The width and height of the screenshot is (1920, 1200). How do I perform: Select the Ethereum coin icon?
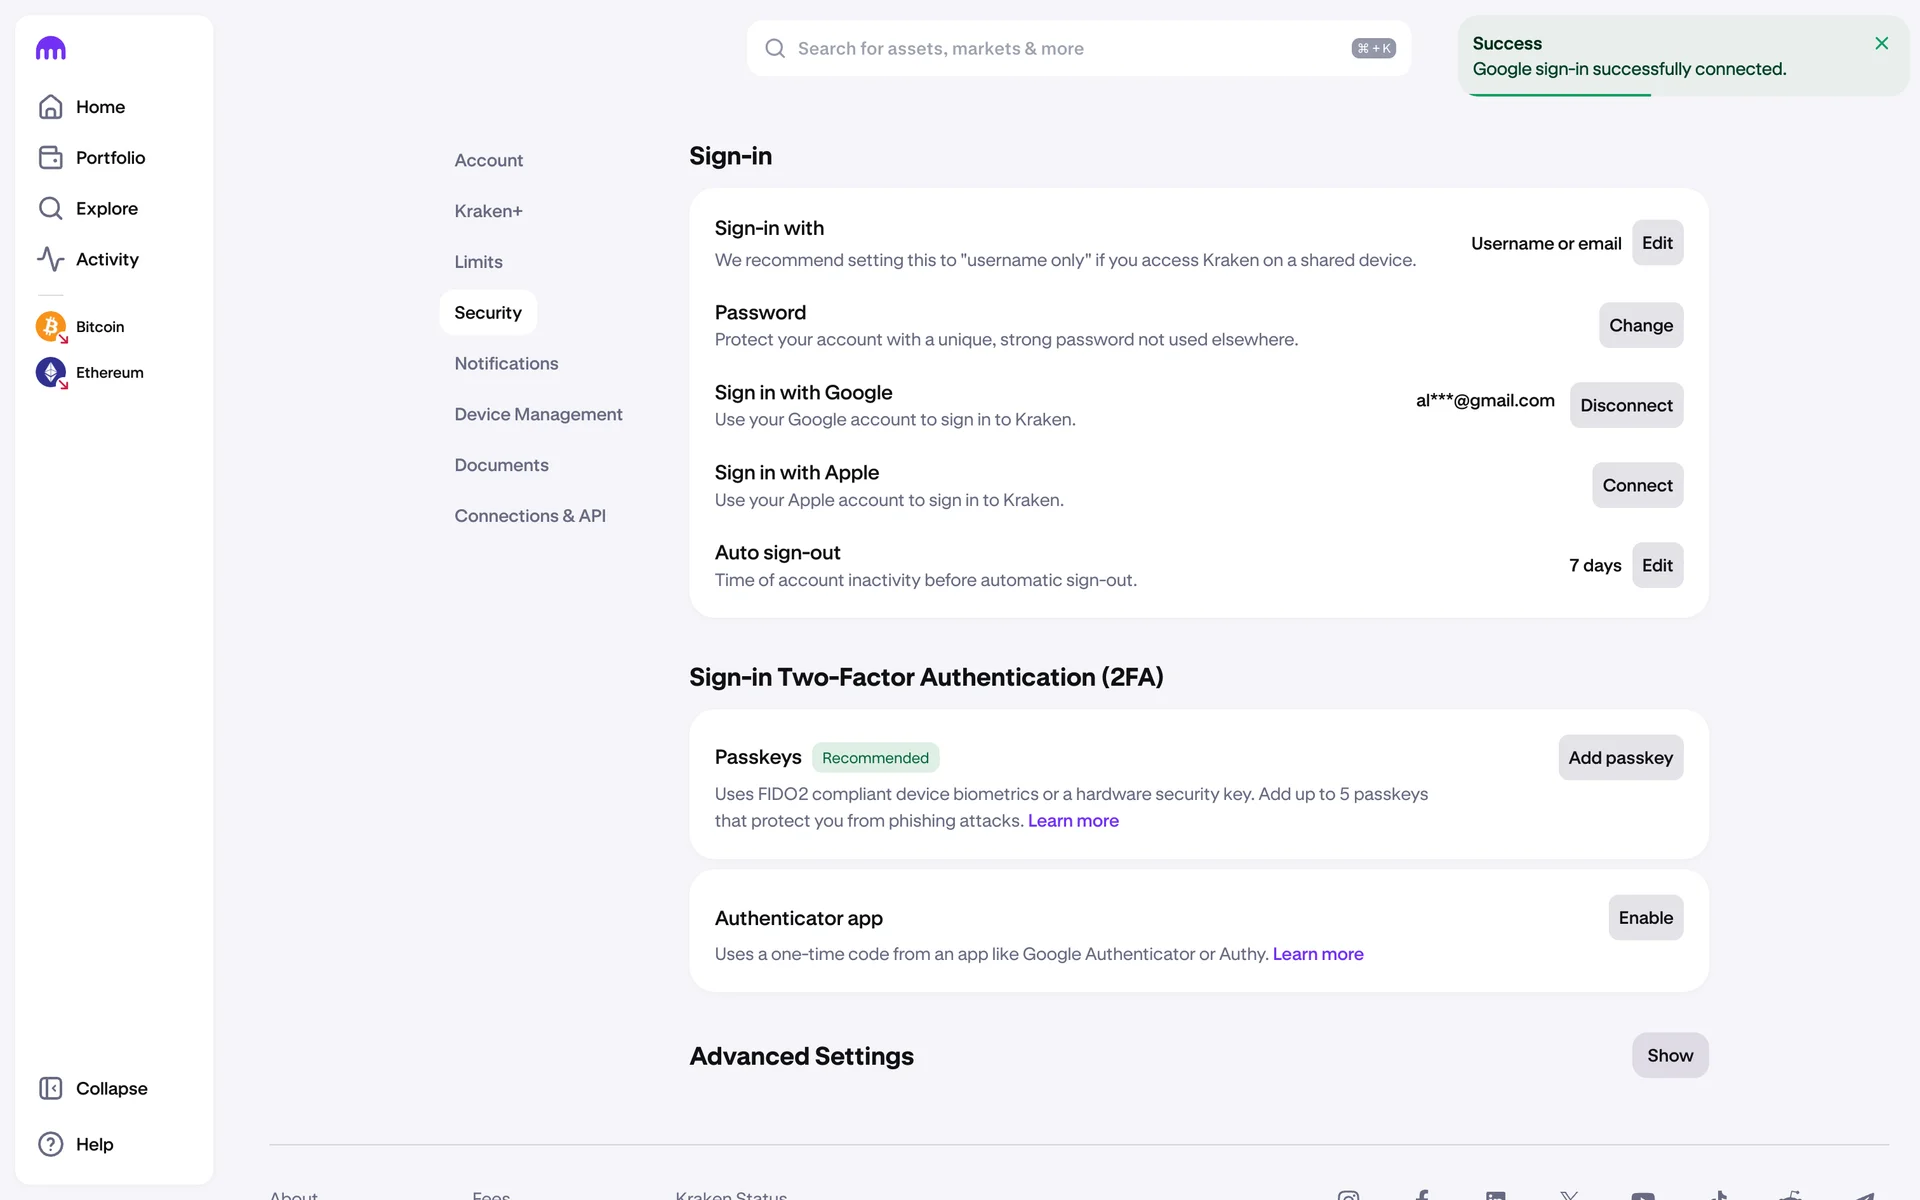tap(51, 372)
